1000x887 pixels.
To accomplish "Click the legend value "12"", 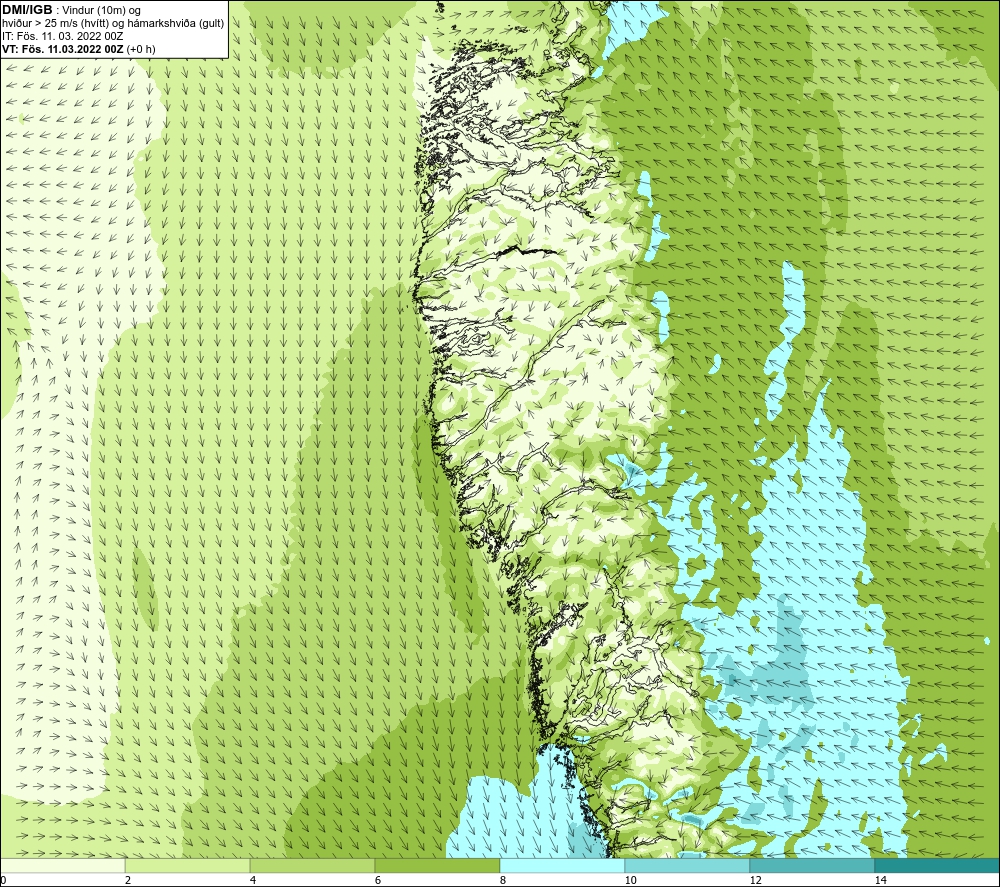I will [x=755, y=880].
